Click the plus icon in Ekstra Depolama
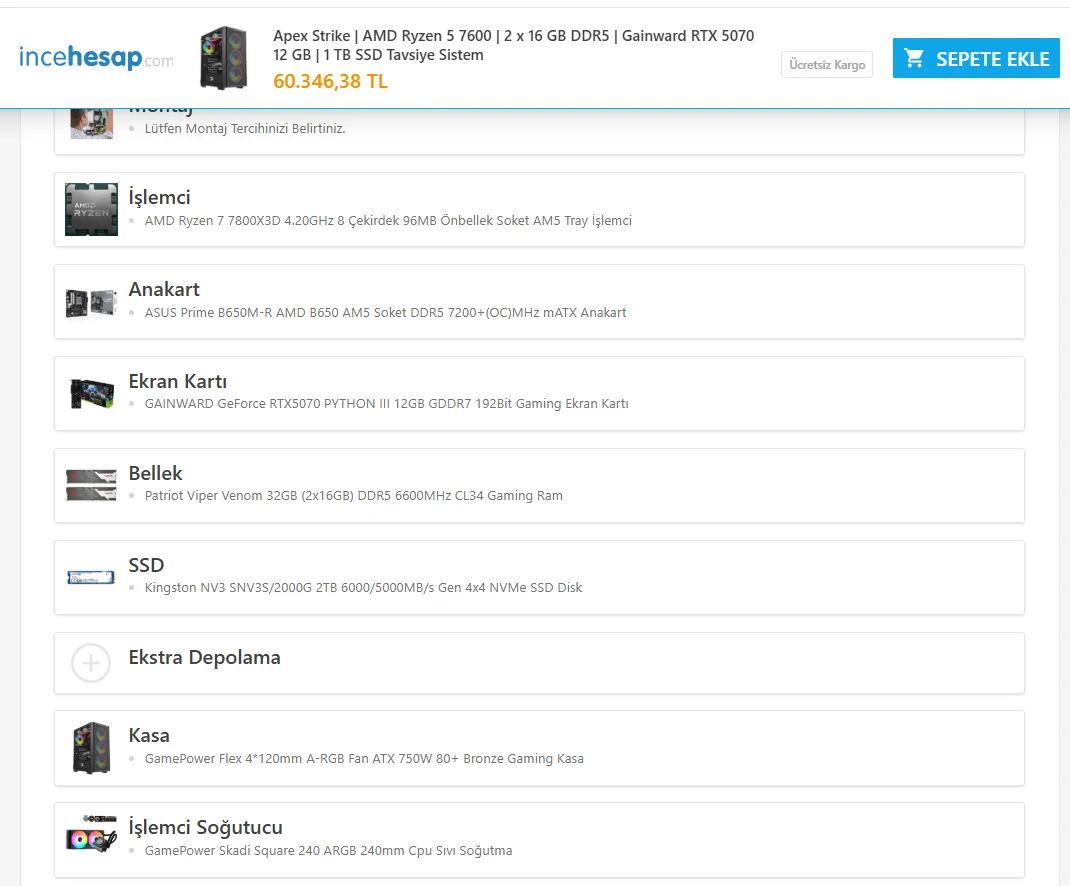 tap(91, 663)
